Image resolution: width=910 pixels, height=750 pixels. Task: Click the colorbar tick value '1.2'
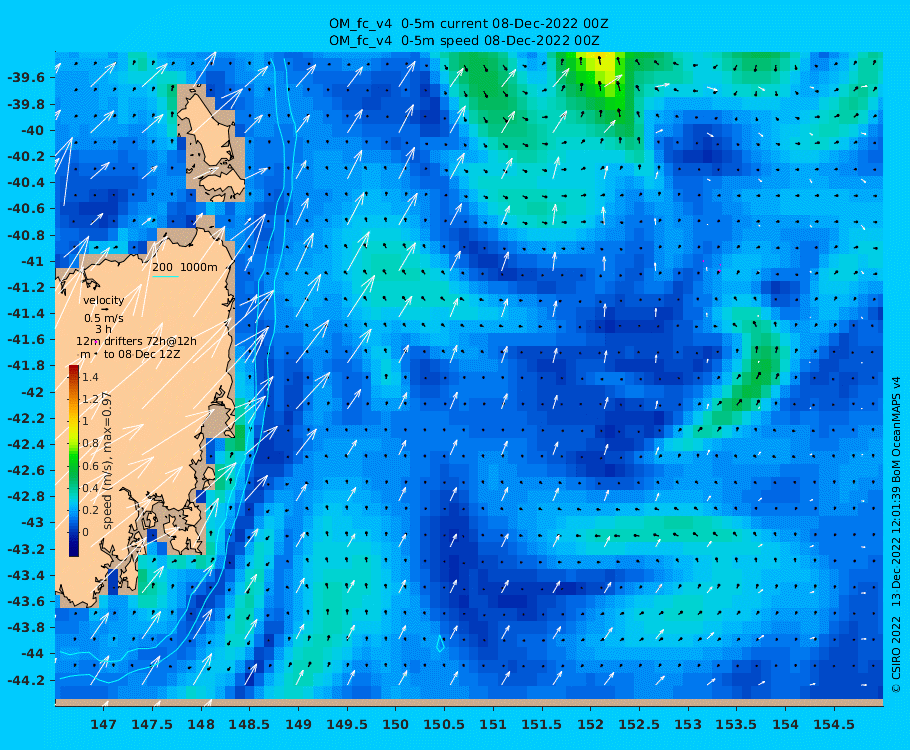90,399
